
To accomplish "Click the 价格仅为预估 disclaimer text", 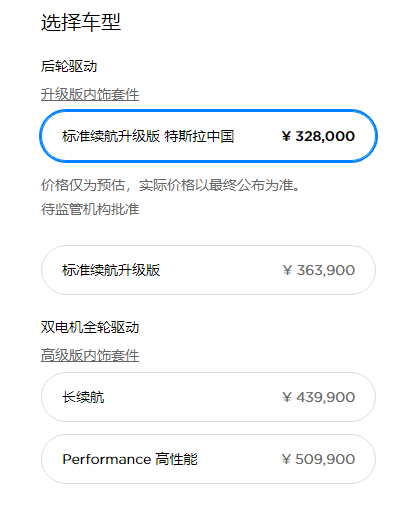I will [x=170, y=185].
